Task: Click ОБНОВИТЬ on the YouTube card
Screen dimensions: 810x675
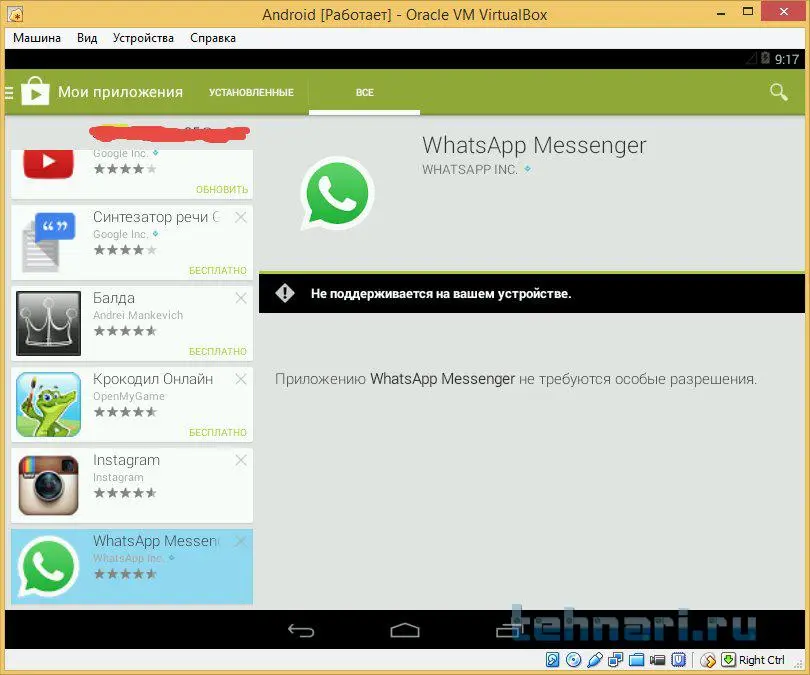Action: coord(222,190)
